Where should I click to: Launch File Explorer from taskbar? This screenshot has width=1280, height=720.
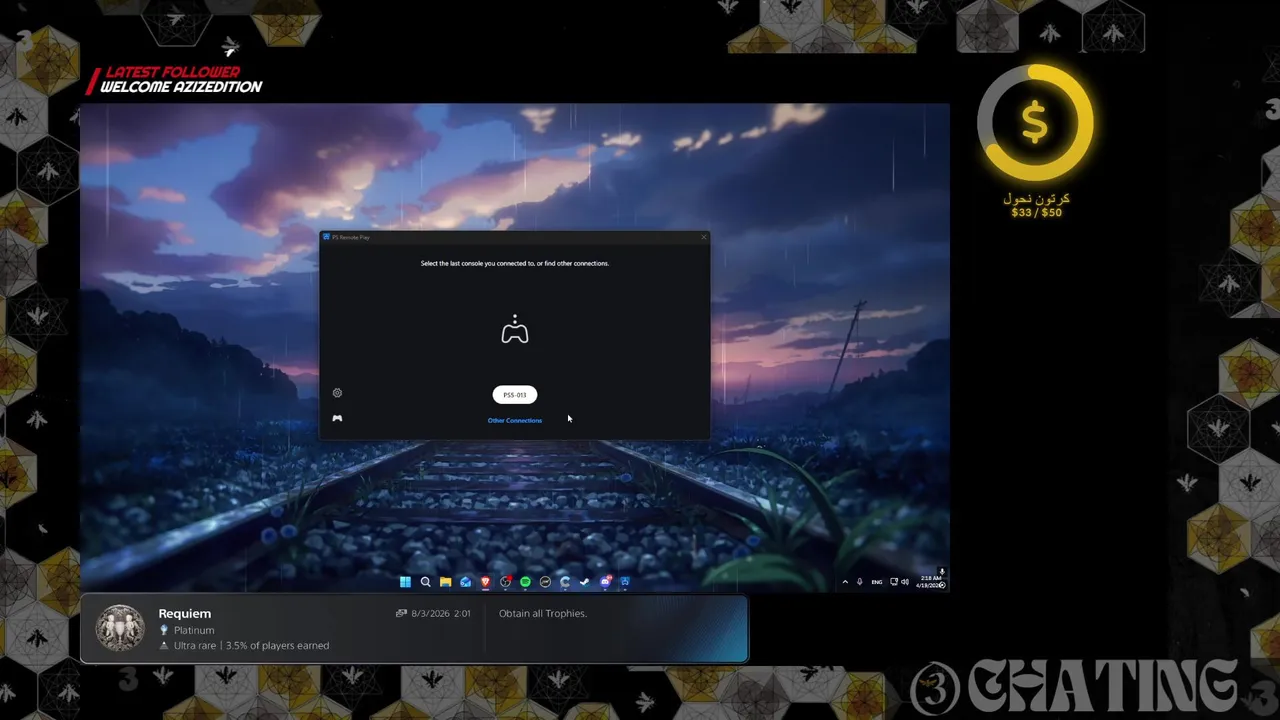[x=445, y=582]
